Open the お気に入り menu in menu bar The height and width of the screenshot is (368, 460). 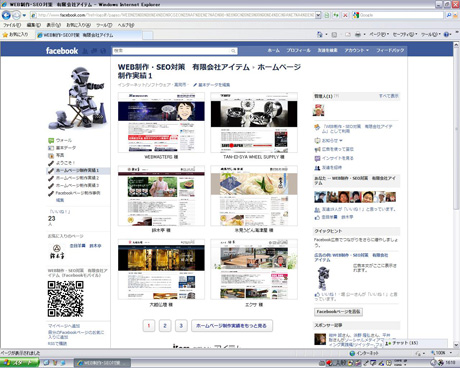click(x=78, y=25)
